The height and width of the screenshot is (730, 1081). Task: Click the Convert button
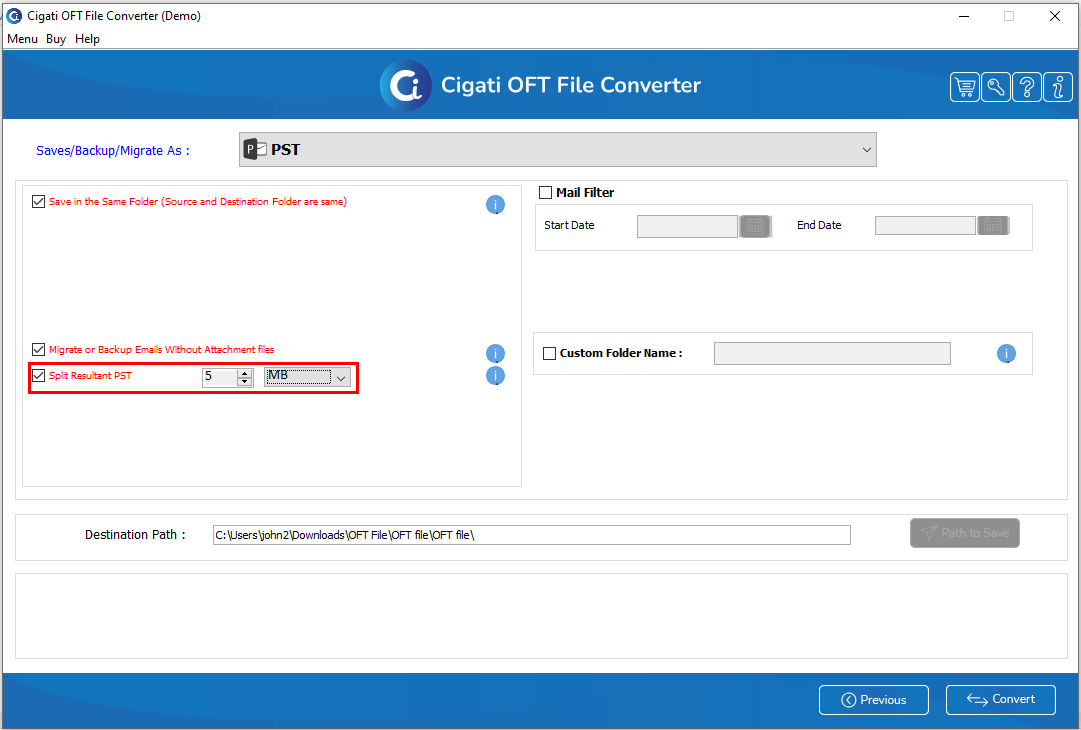[x=1000, y=700]
